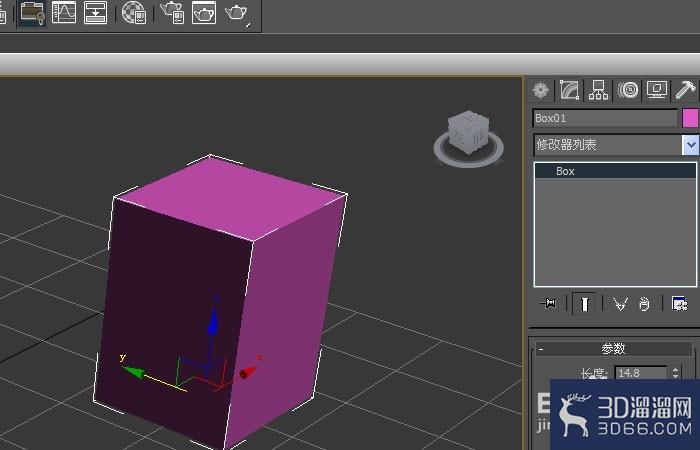
Task: Toggle the Graphite Modeling Tools ribbon
Action: click(32, 13)
